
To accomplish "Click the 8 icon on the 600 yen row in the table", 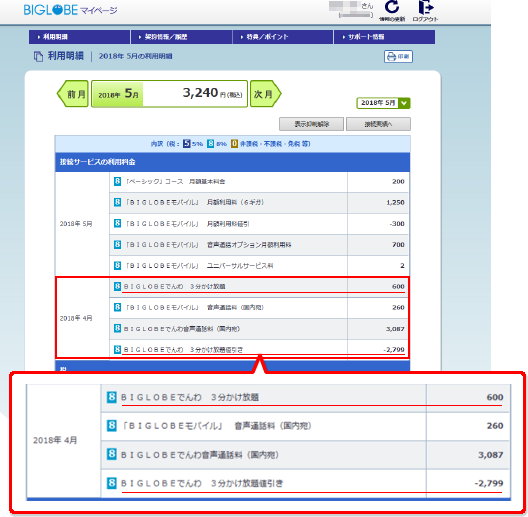I will pos(117,286).
